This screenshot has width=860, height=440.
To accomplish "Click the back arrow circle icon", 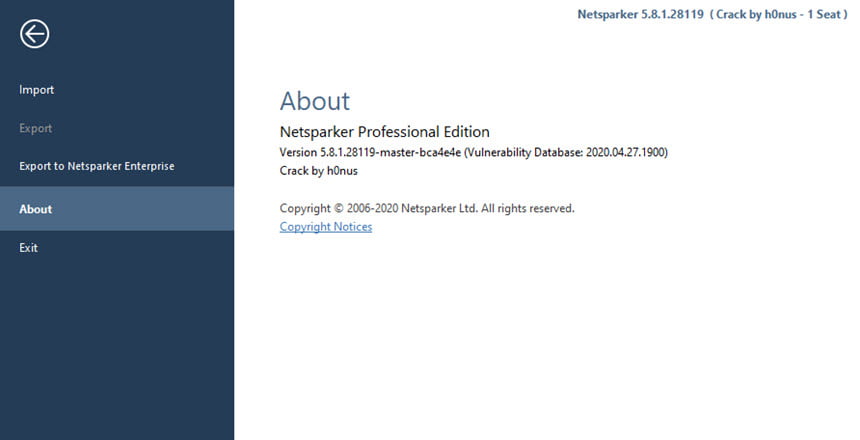I will pos(35,34).
